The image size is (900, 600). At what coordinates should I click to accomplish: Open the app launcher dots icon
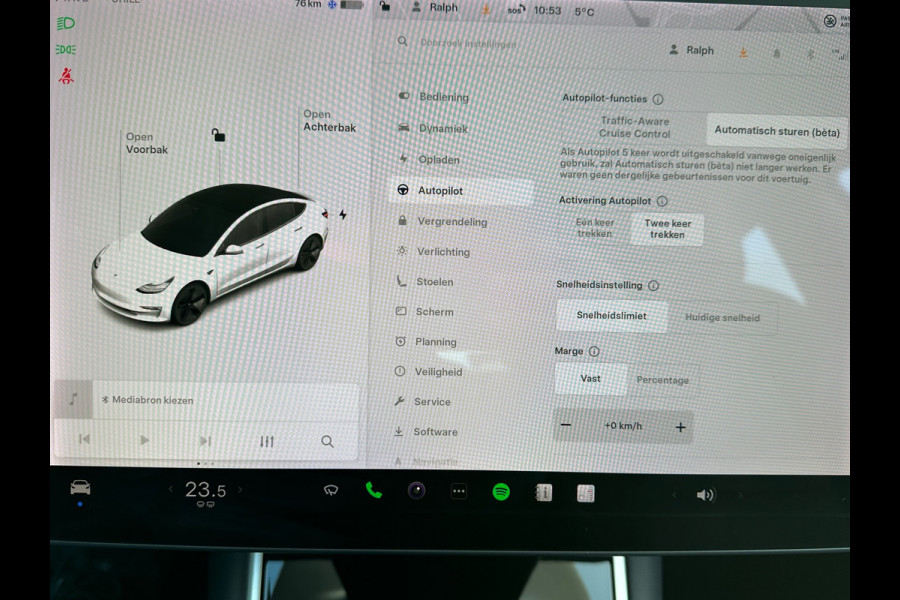click(459, 491)
